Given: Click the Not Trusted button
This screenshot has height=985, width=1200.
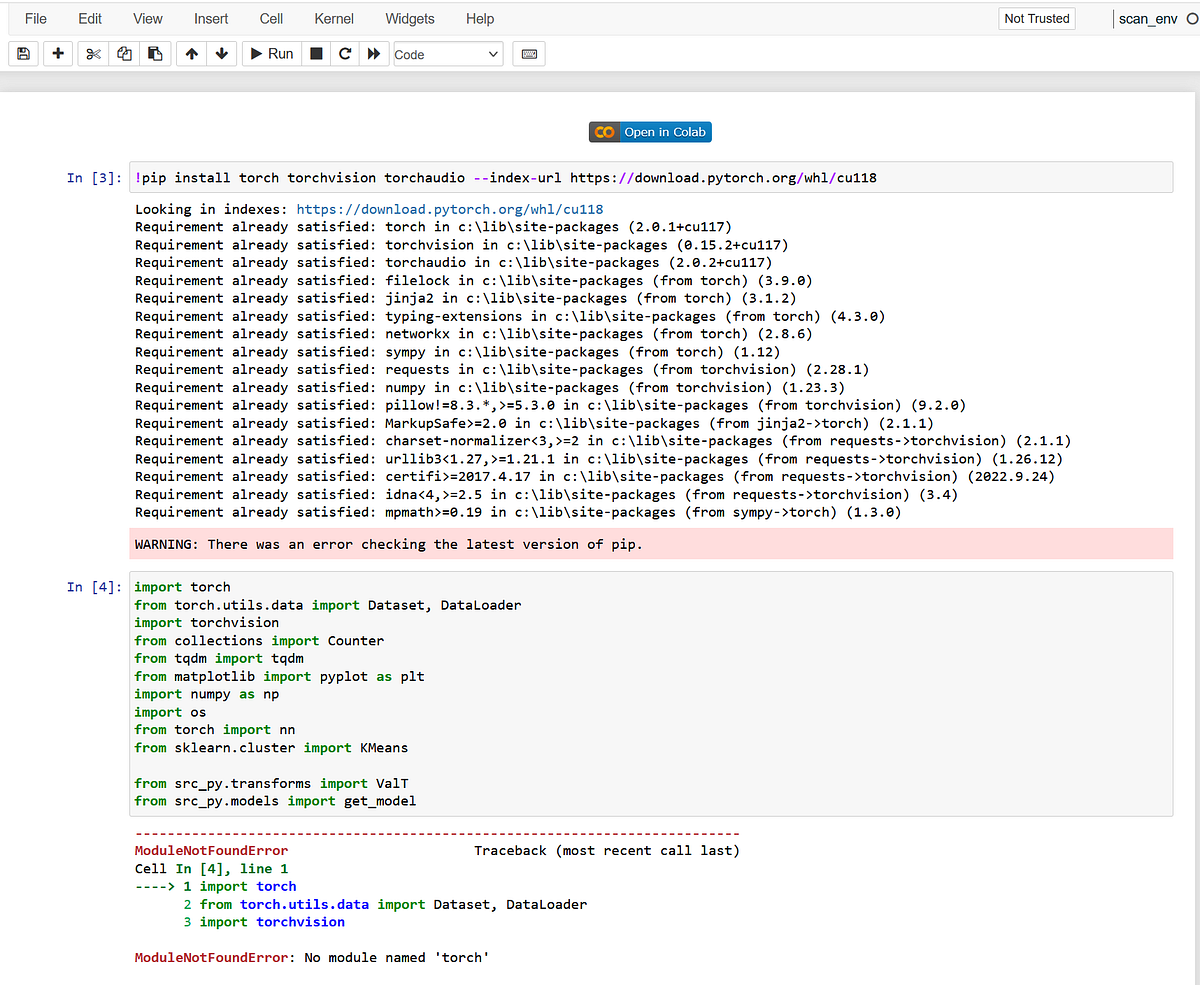Looking at the screenshot, I should click(x=1036, y=18).
